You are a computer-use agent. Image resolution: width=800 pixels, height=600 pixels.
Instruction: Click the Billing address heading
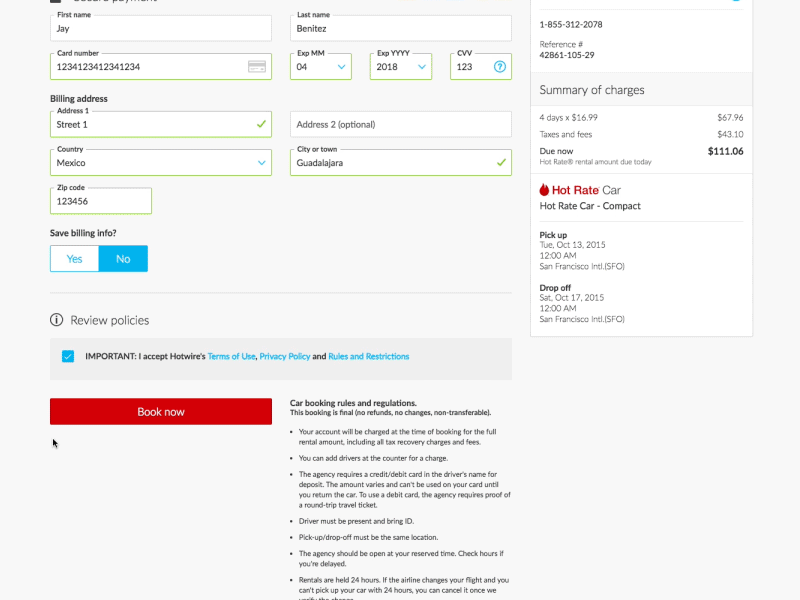[x=79, y=98]
